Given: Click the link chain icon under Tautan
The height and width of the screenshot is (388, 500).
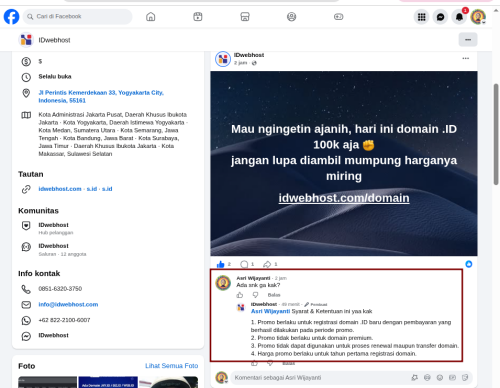Looking at the screenshot, I should click(x=26, y=189).
